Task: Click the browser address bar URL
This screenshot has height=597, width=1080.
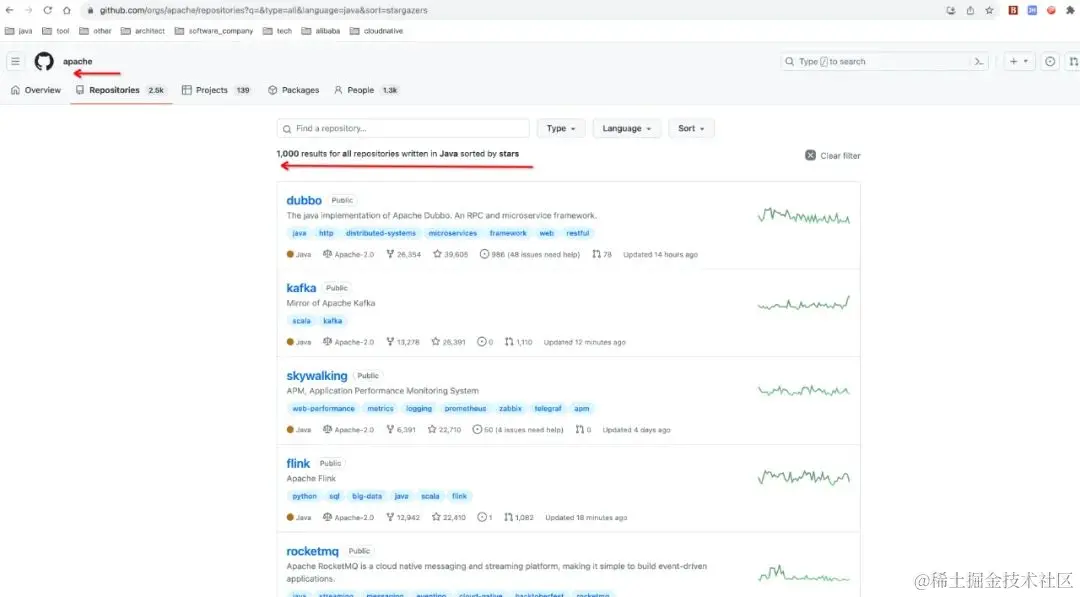Action: point(263,10)
